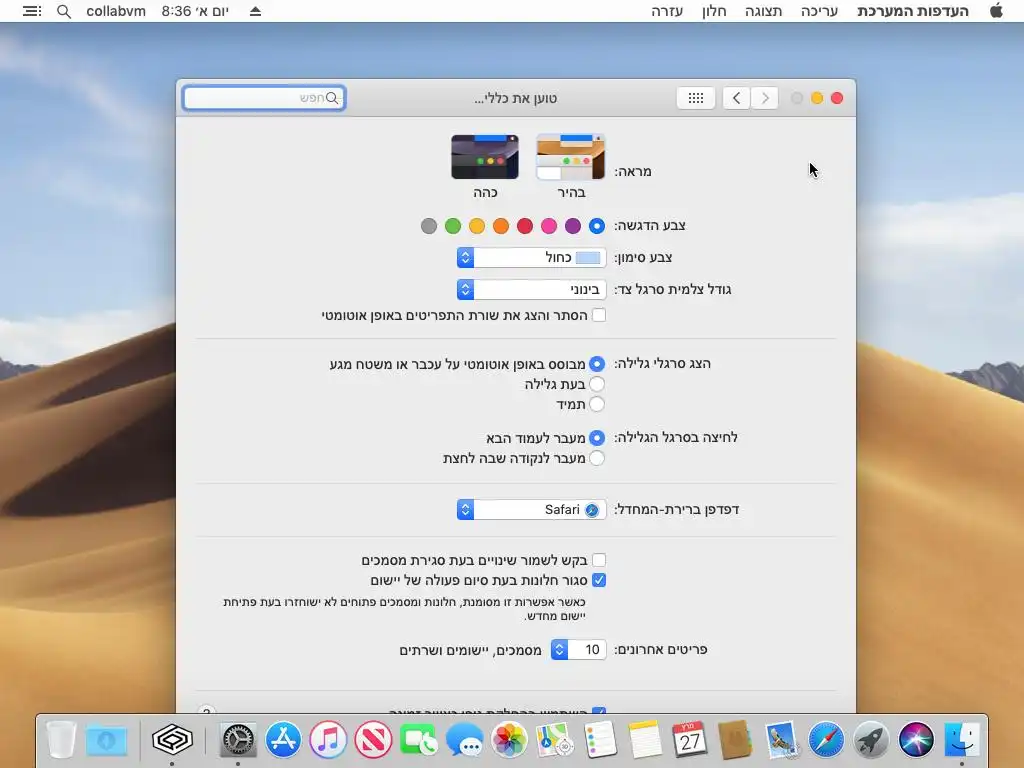This screenshot has width=1024, height=768.
Task: Go forward with the right chevron
Action: [765, 98]
